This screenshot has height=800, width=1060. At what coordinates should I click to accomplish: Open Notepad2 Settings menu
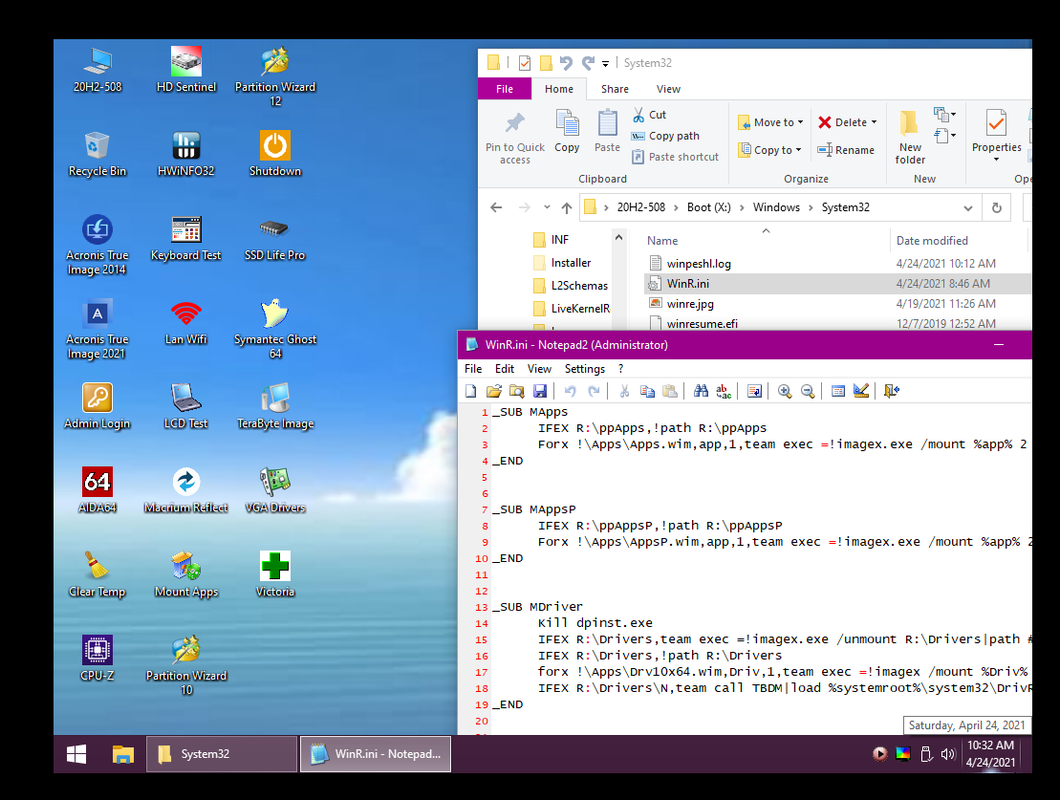(x=585, y=369)
